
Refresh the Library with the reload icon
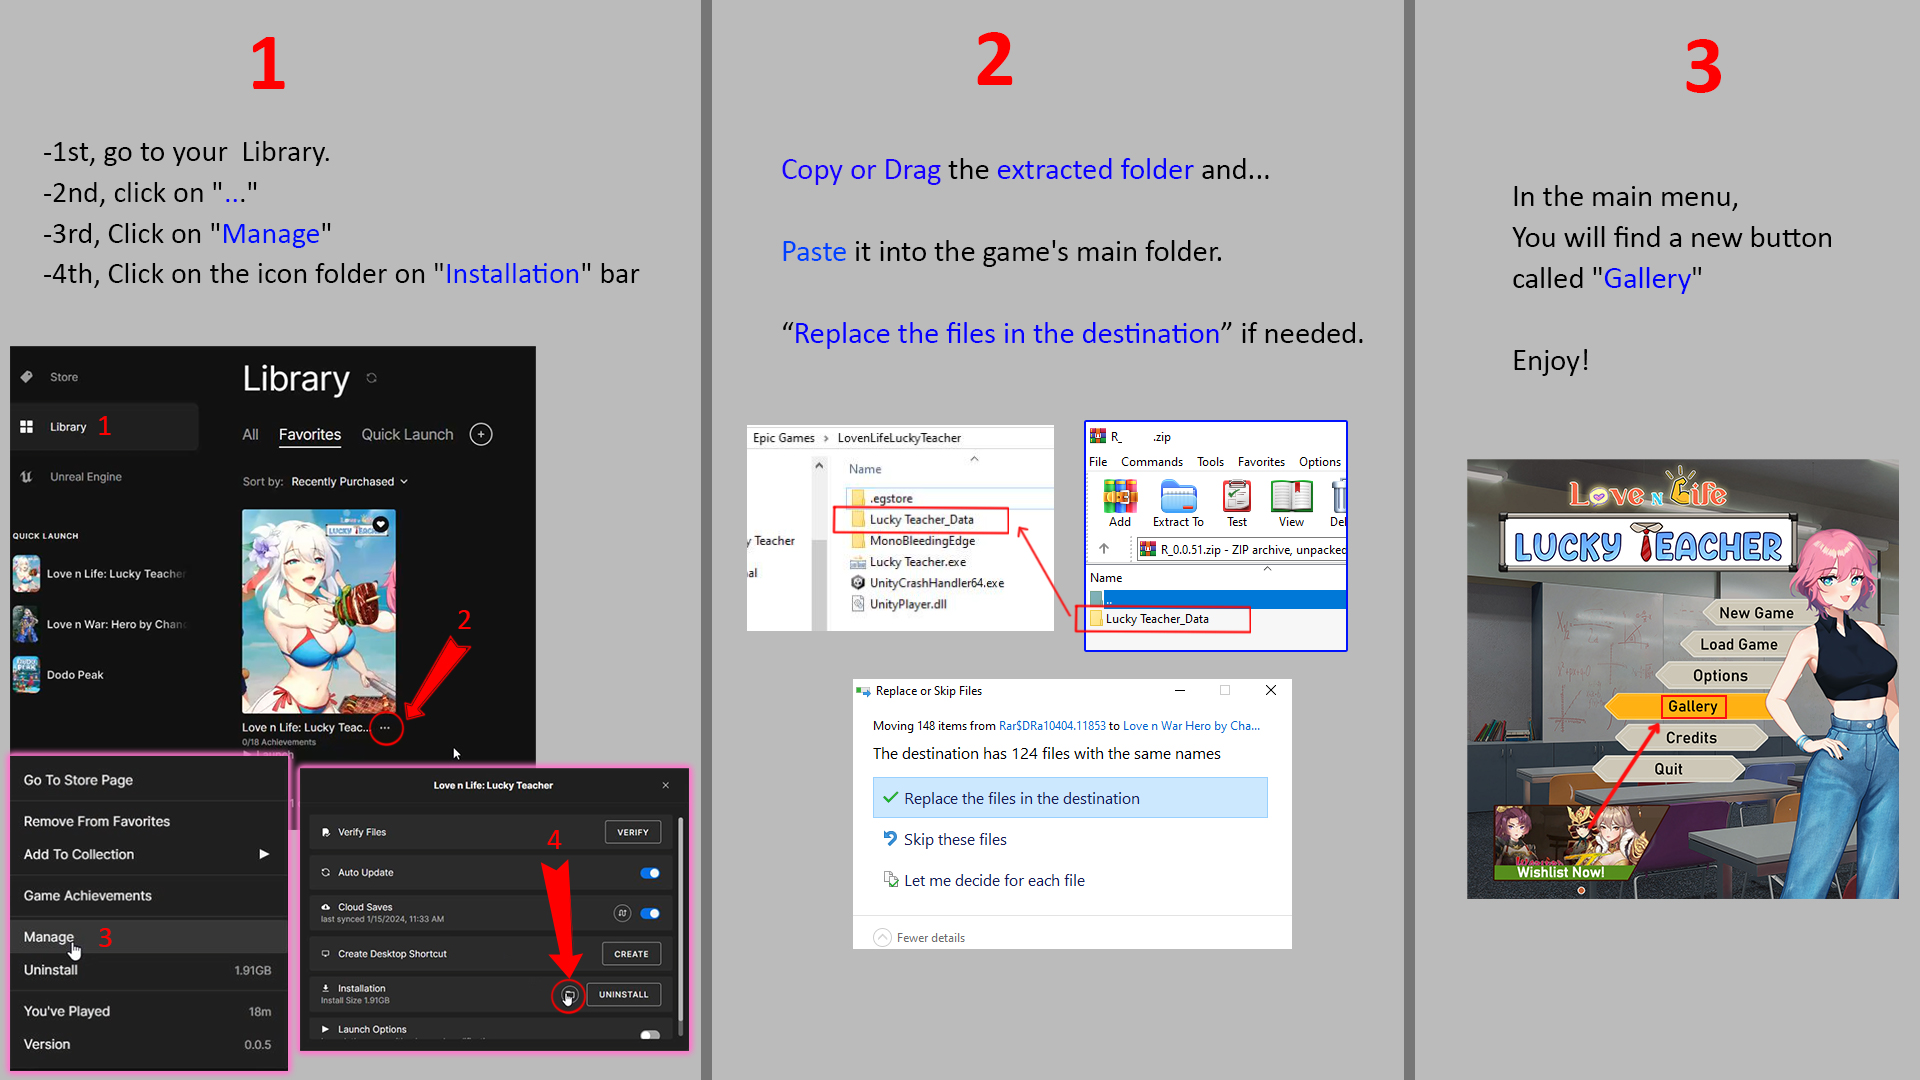372,378
